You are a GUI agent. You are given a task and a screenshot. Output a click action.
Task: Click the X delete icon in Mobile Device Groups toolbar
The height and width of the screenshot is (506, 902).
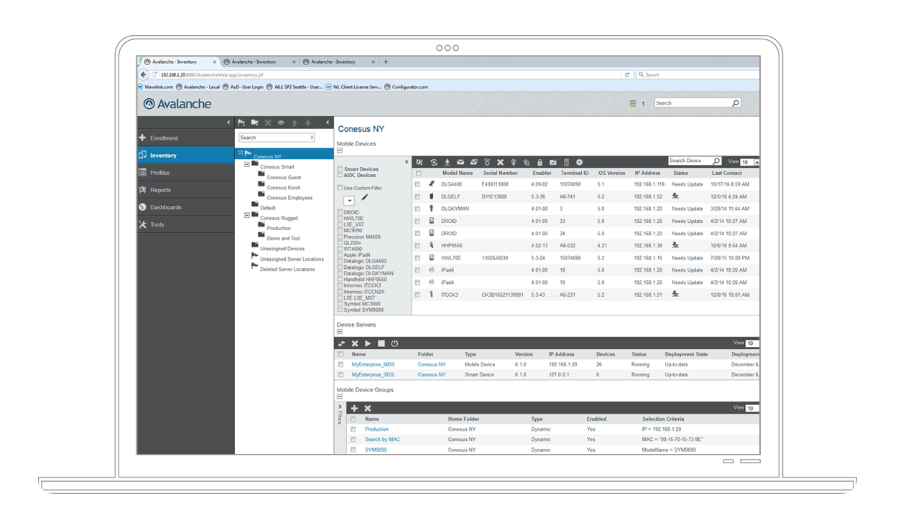pyautogui.click(x=368, y=408)
